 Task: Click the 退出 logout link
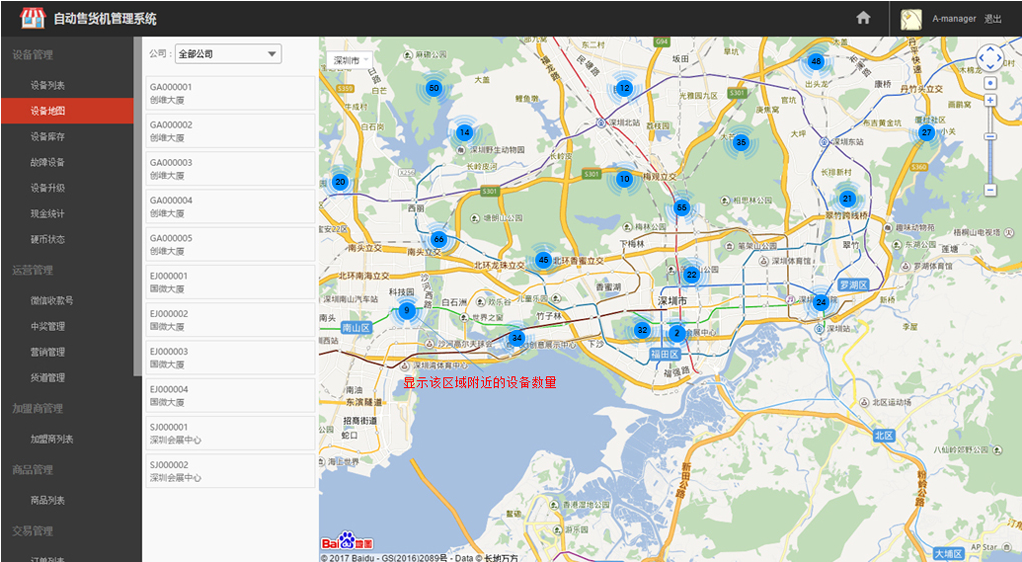tap(993, 19)
